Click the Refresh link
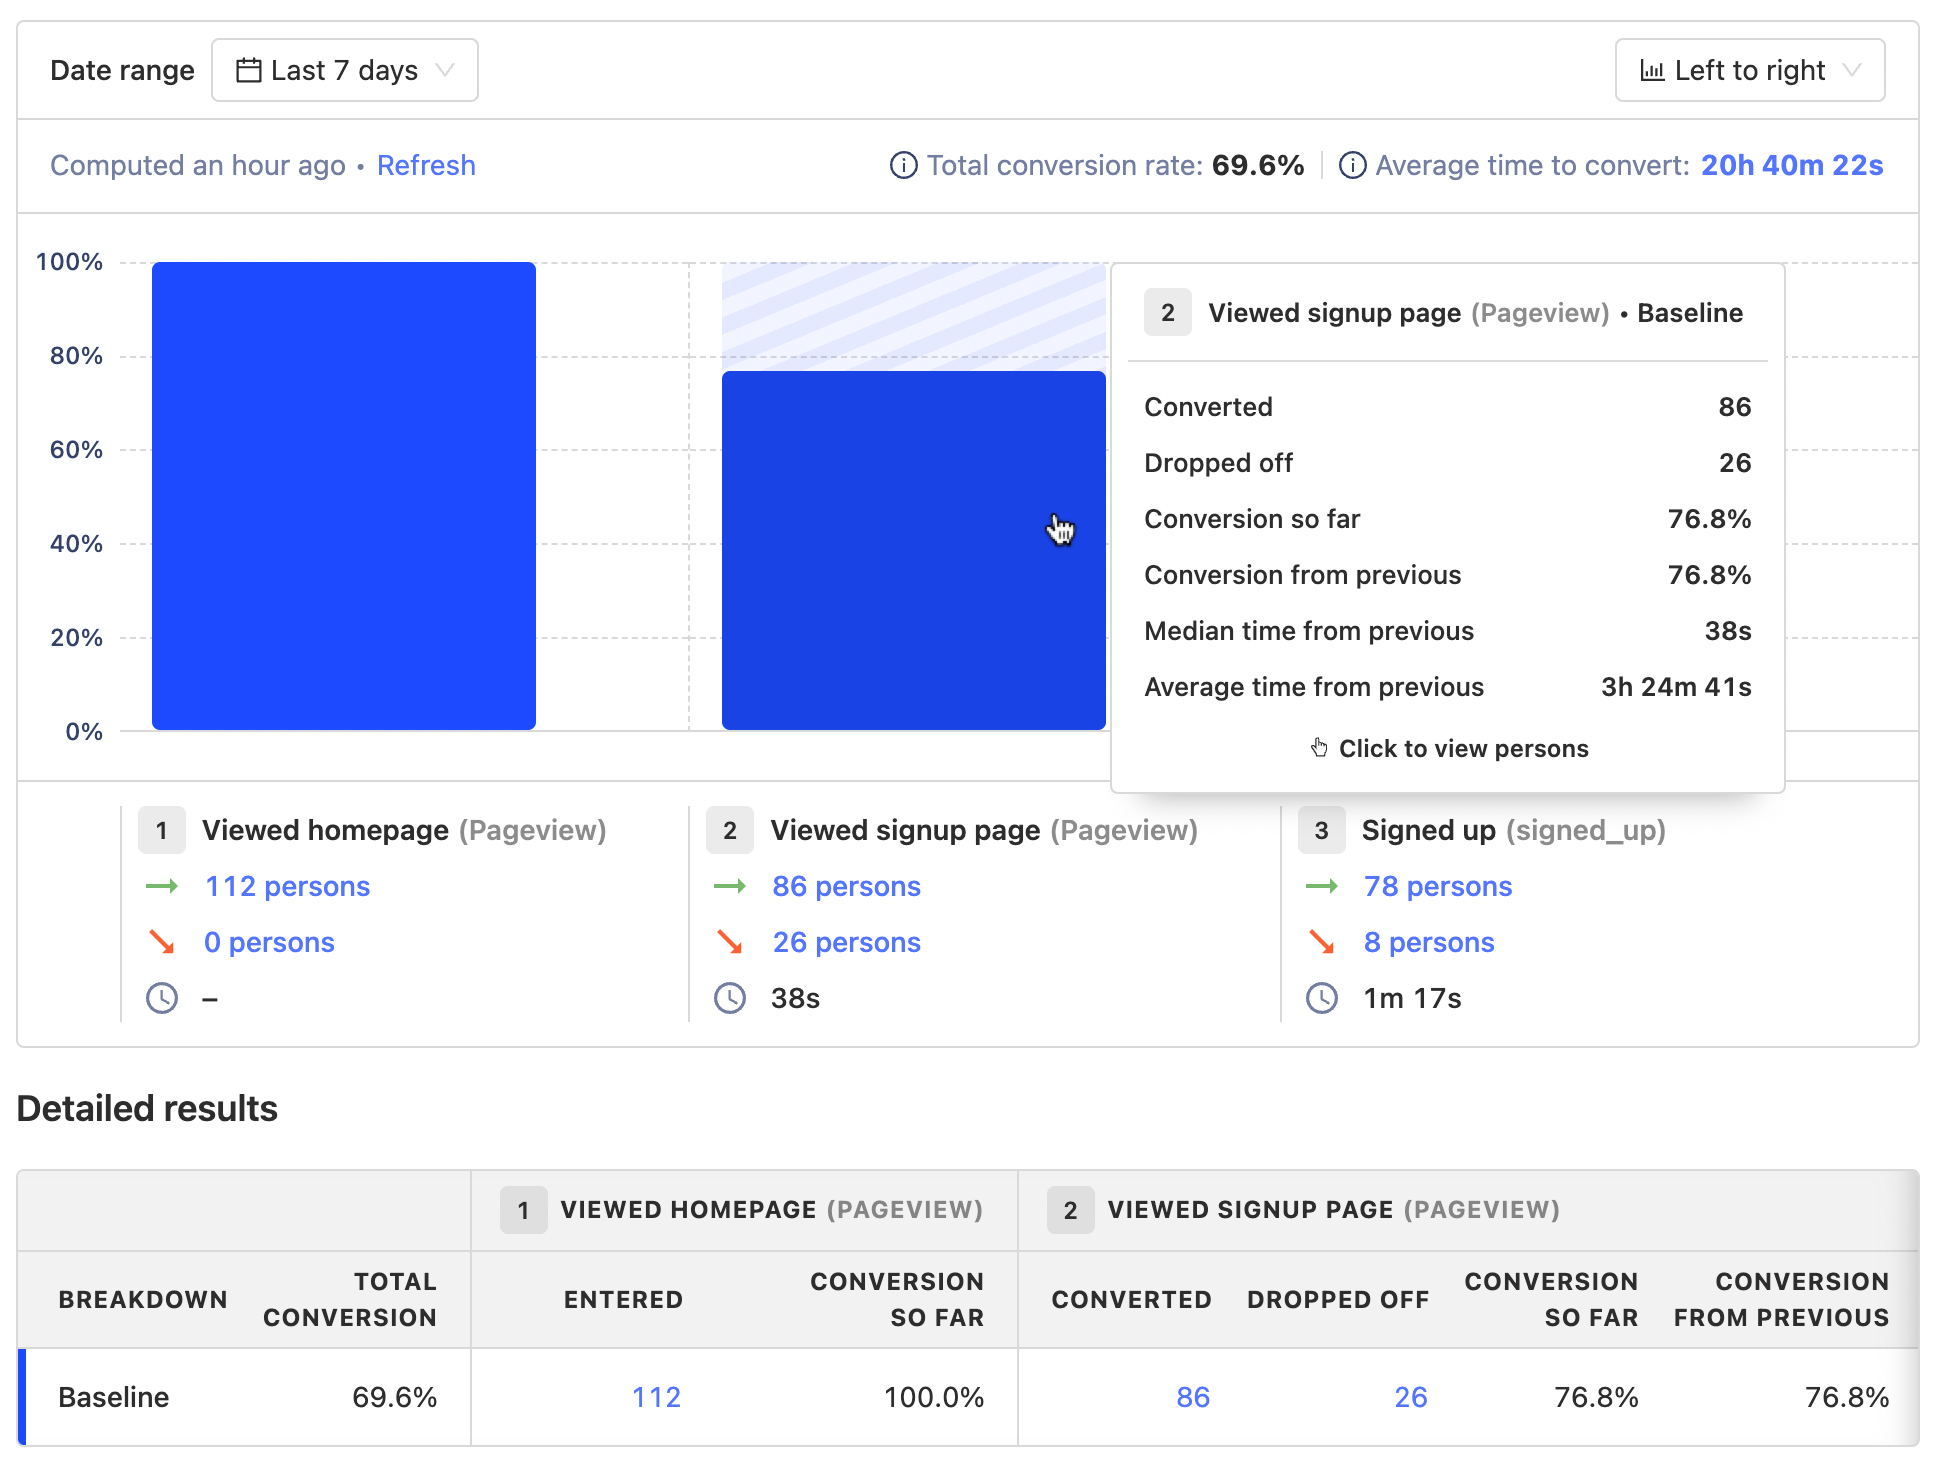Viewport: 1939px width, 1466px height. pos(426,165)
